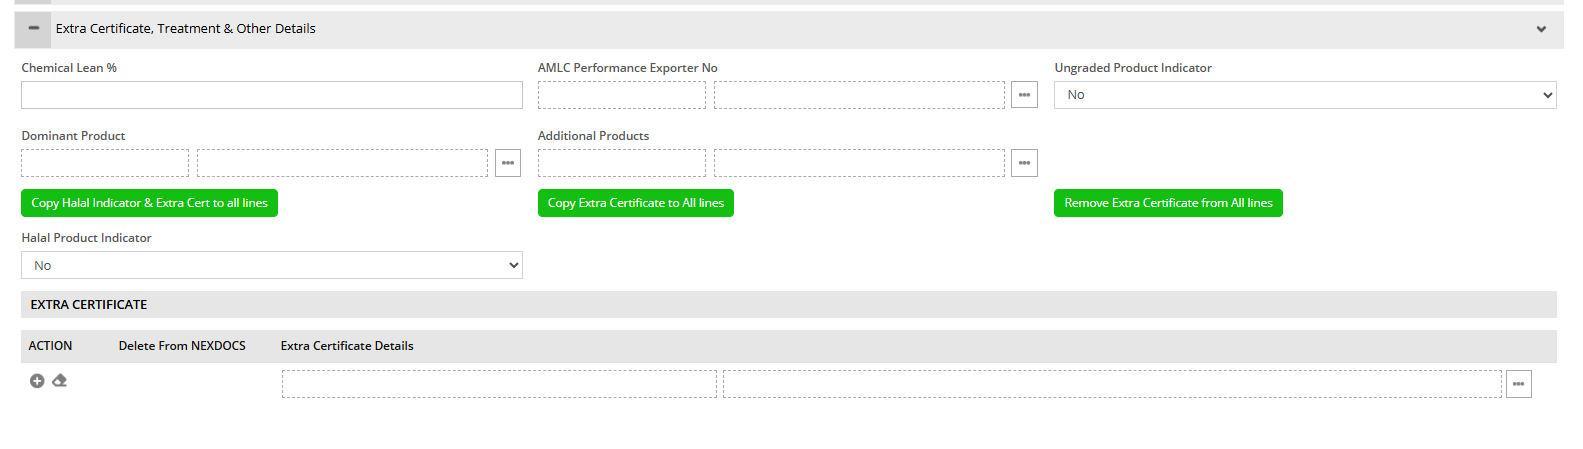The image size is (1583, 449).
Task: Collapse section with the minus icon
Action: click(33, 29)
